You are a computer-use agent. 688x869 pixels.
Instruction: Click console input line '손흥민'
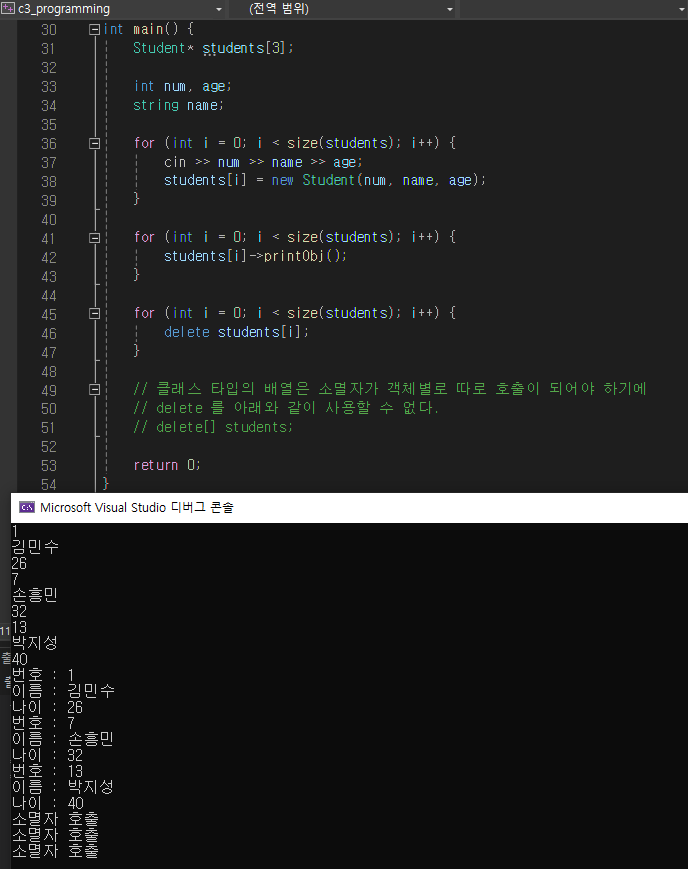coord(35,595)
